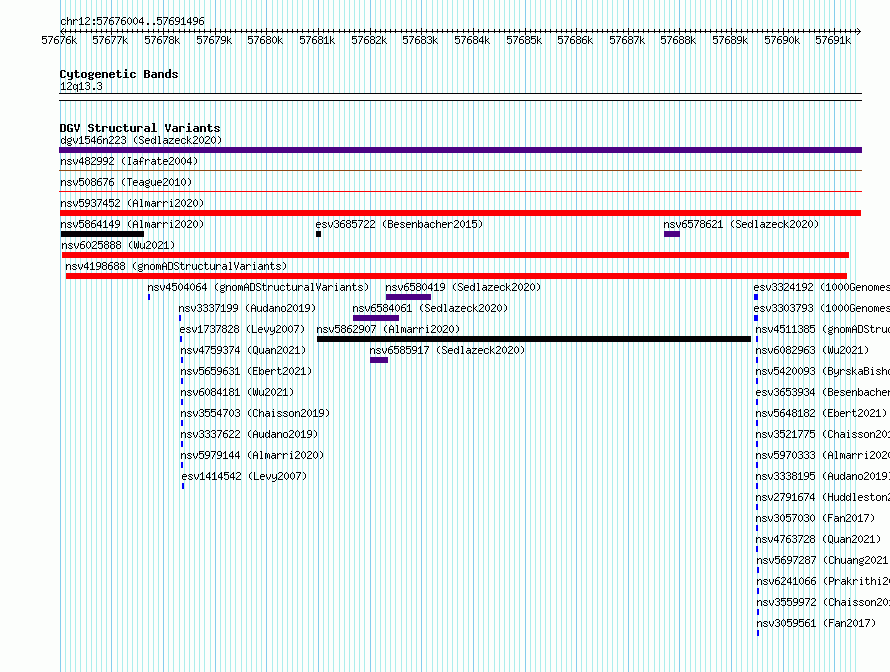Click nsv5659631 (Ebert2021) label
The image size is (890, 672).
pos(246,371)
